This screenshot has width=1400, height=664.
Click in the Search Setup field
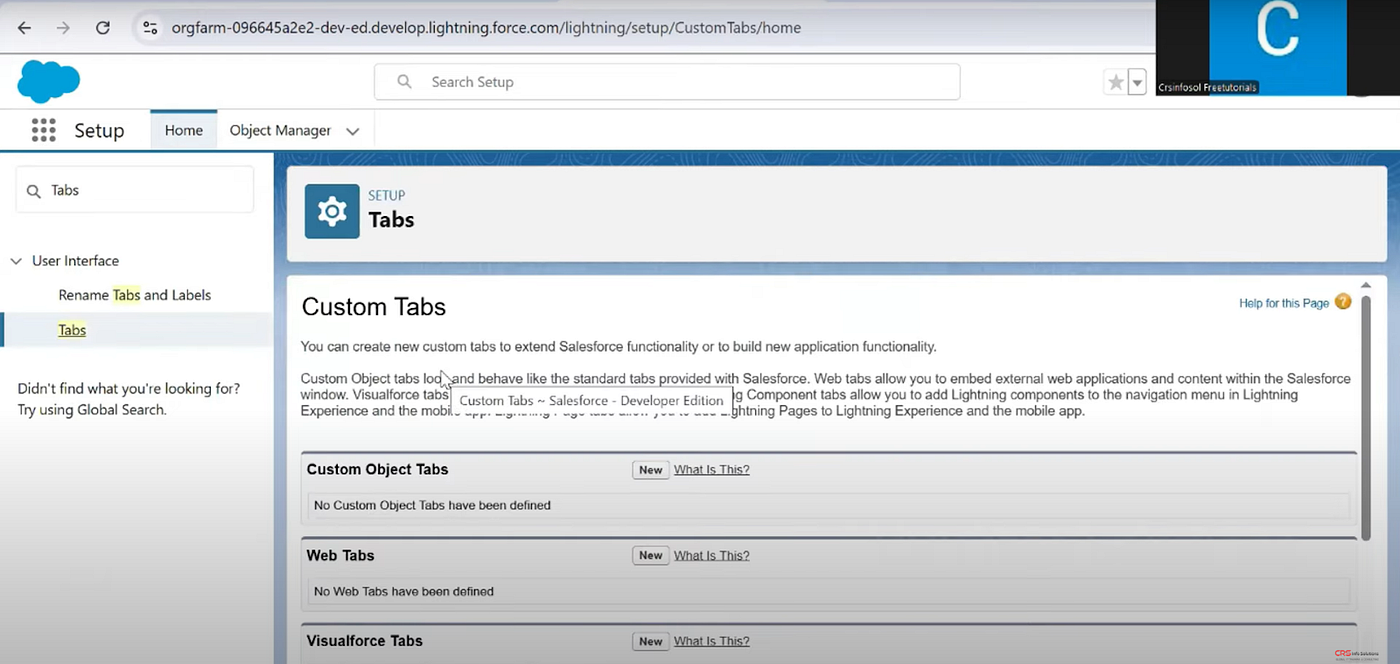667,82
